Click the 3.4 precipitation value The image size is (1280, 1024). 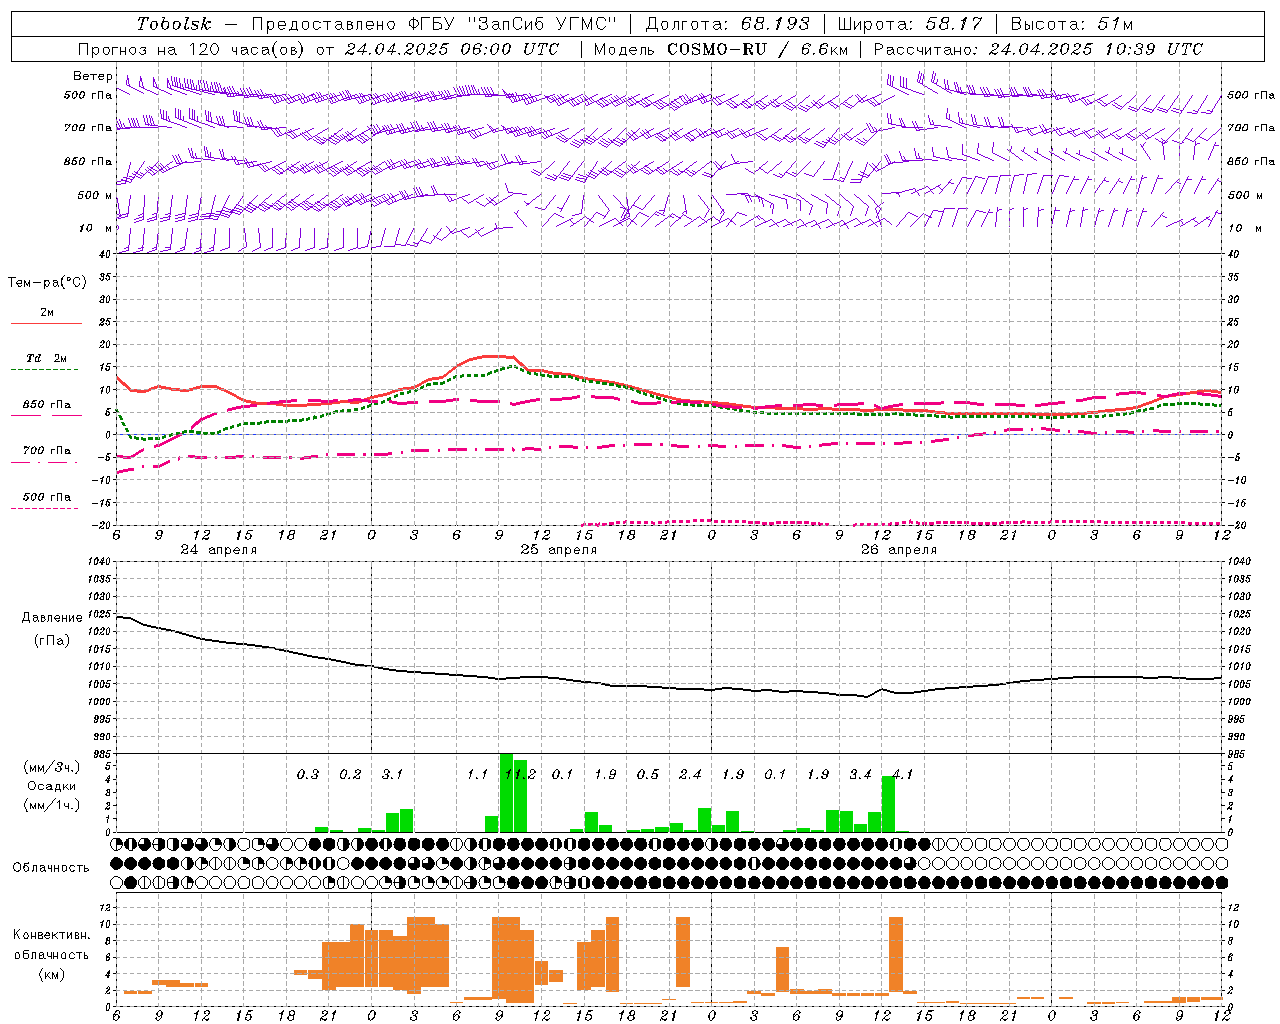tap(860, 774)
